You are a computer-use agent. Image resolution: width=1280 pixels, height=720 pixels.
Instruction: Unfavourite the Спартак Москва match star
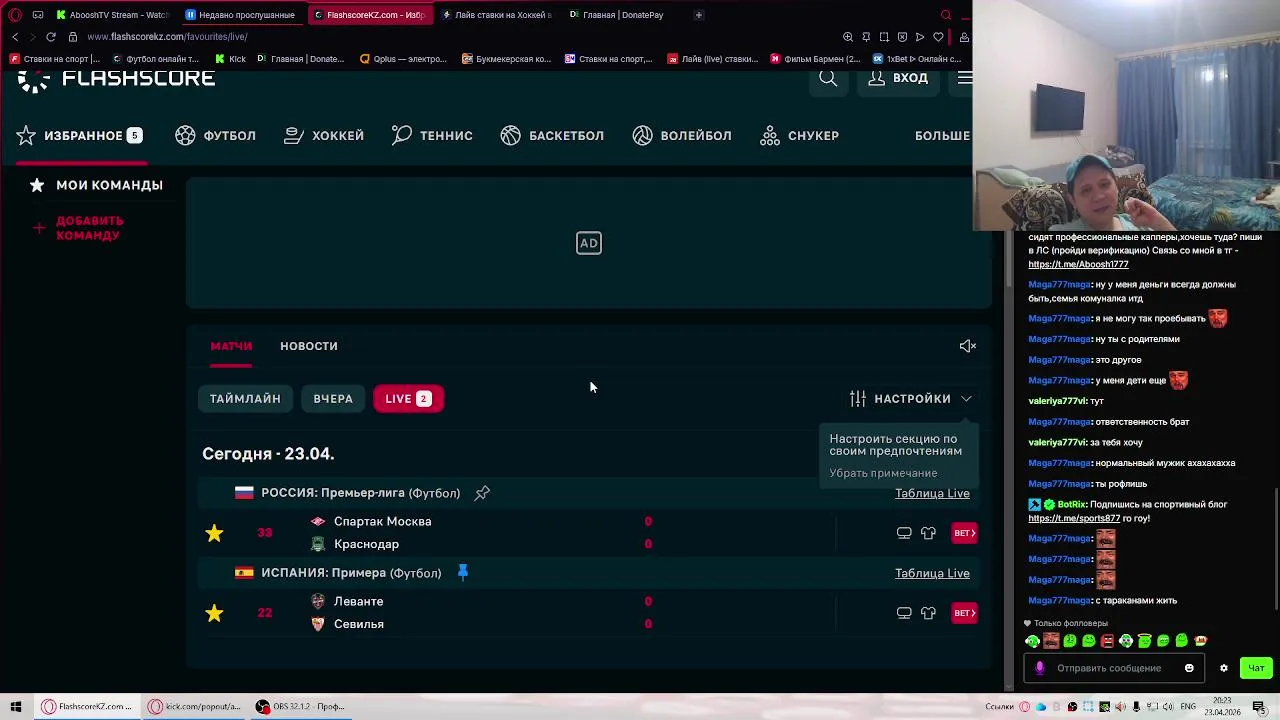214,533
